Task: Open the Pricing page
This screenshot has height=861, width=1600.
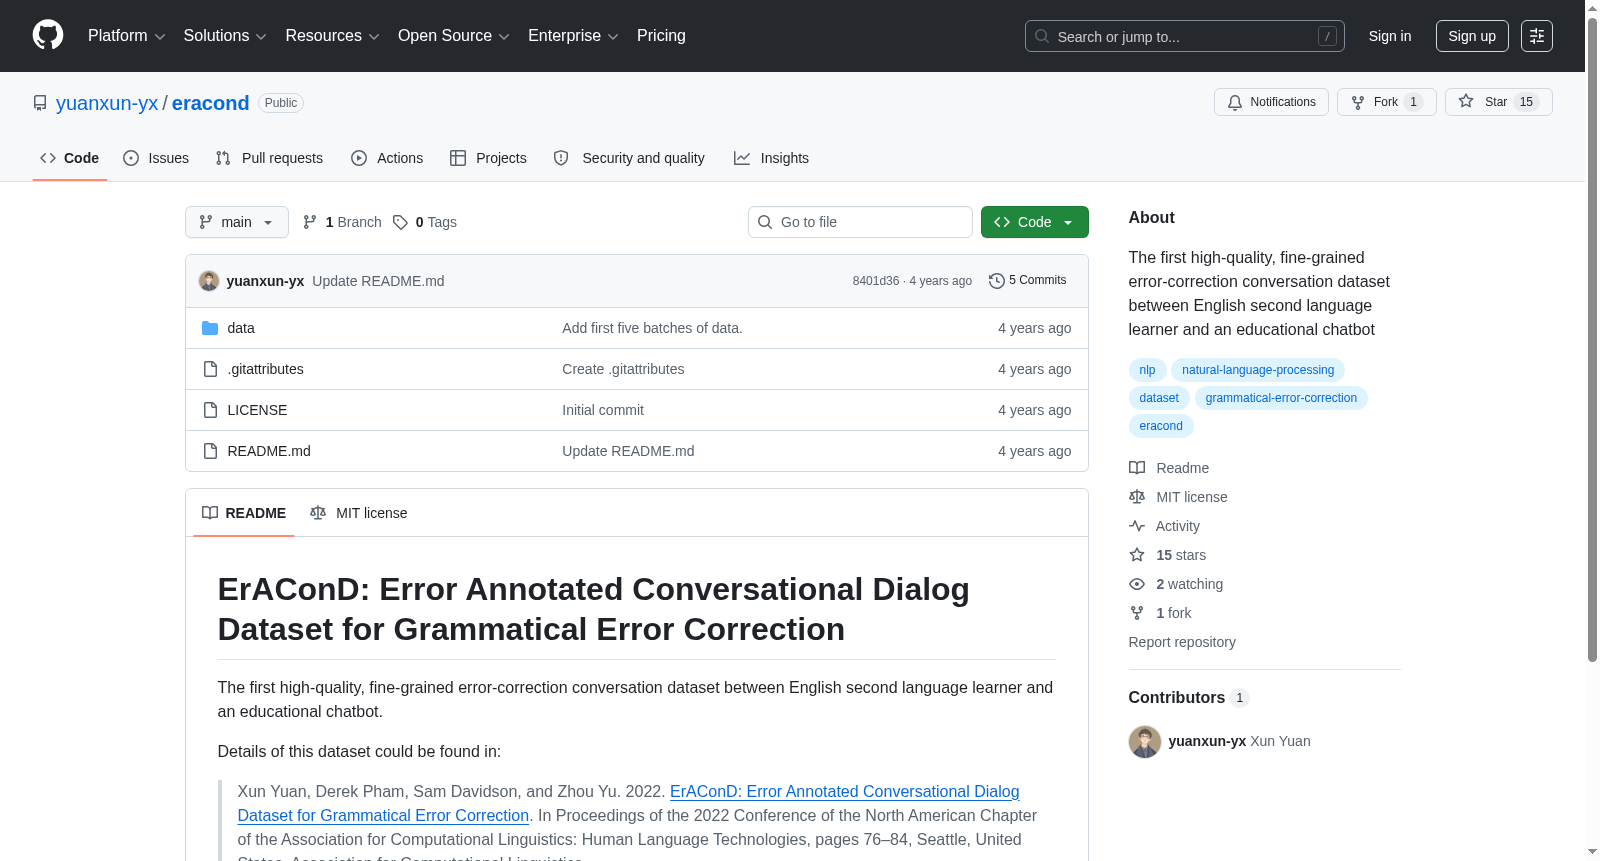Action: click(661, 36)
